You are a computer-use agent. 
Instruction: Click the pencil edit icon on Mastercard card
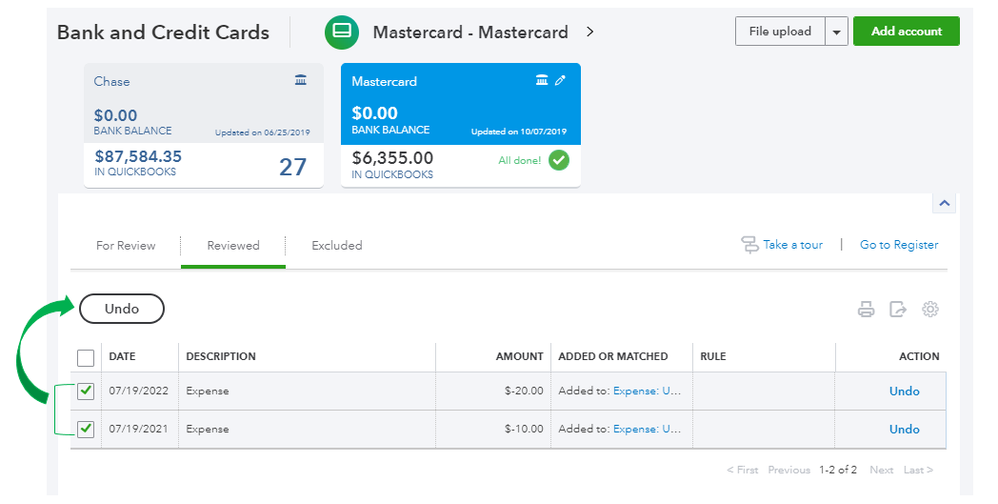(560, 81)
